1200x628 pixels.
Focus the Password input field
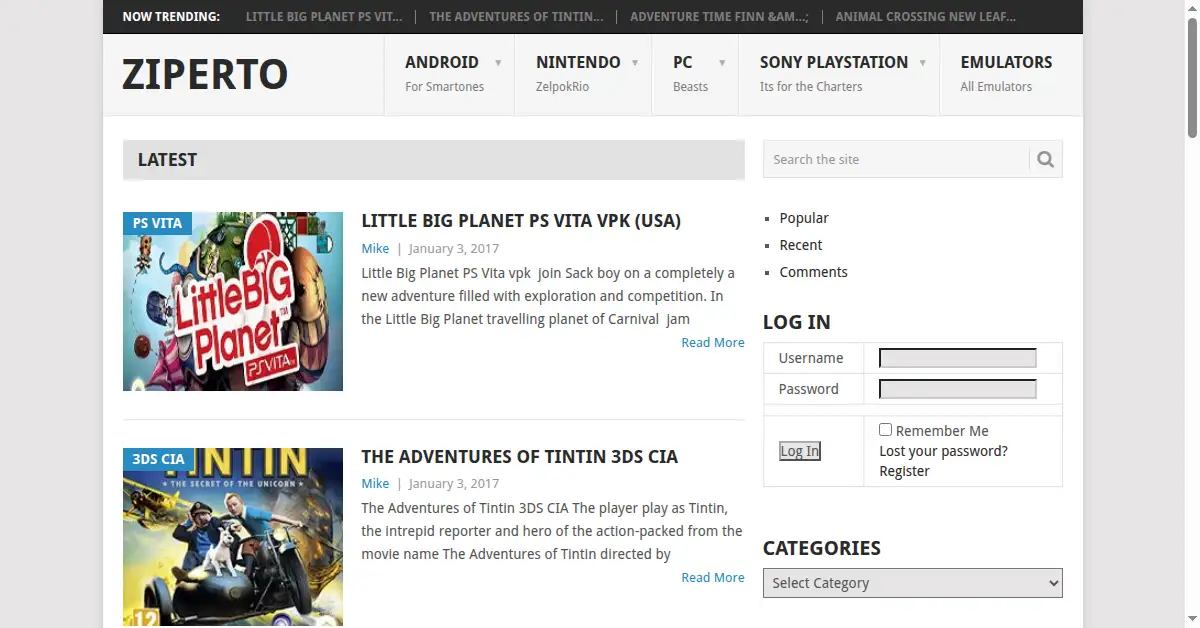pyautogui.click(x=957, y=389)
